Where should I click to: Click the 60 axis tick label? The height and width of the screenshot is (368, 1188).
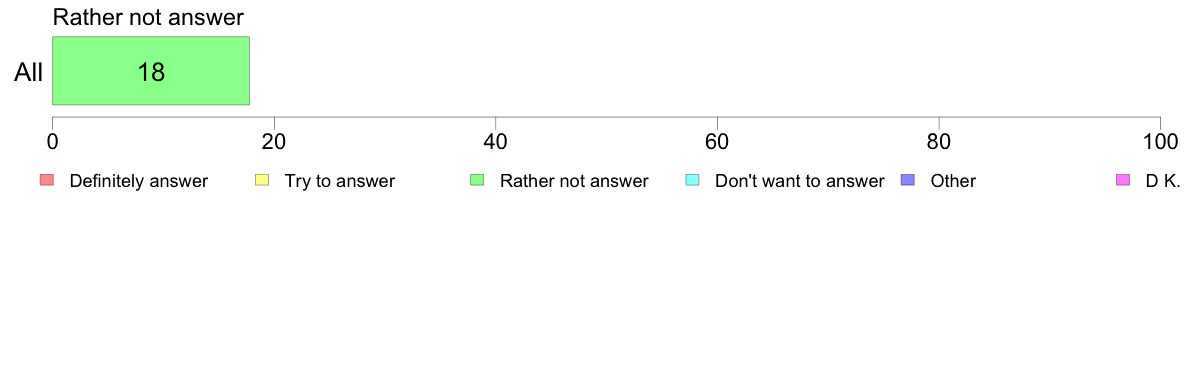tap(717, 141)
